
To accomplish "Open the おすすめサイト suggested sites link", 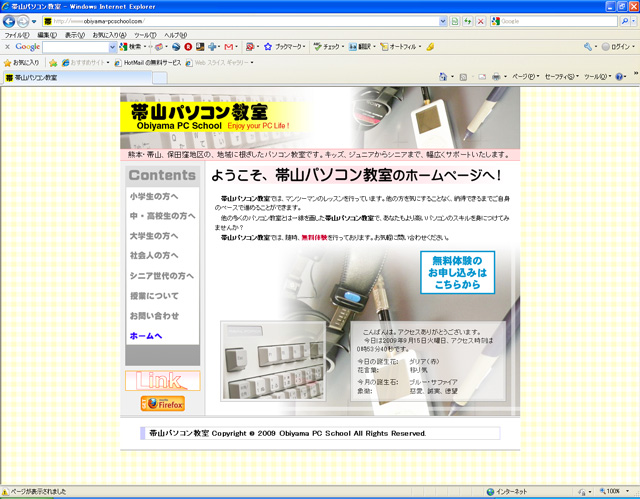I will (x=85, y=63).
